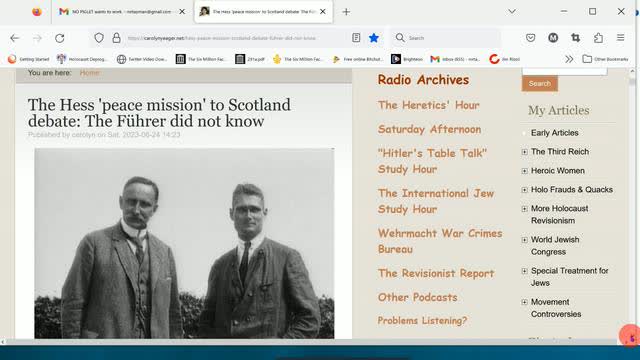
Task: Open 231a.pdf bookmark
Action: tap(250, 59)
